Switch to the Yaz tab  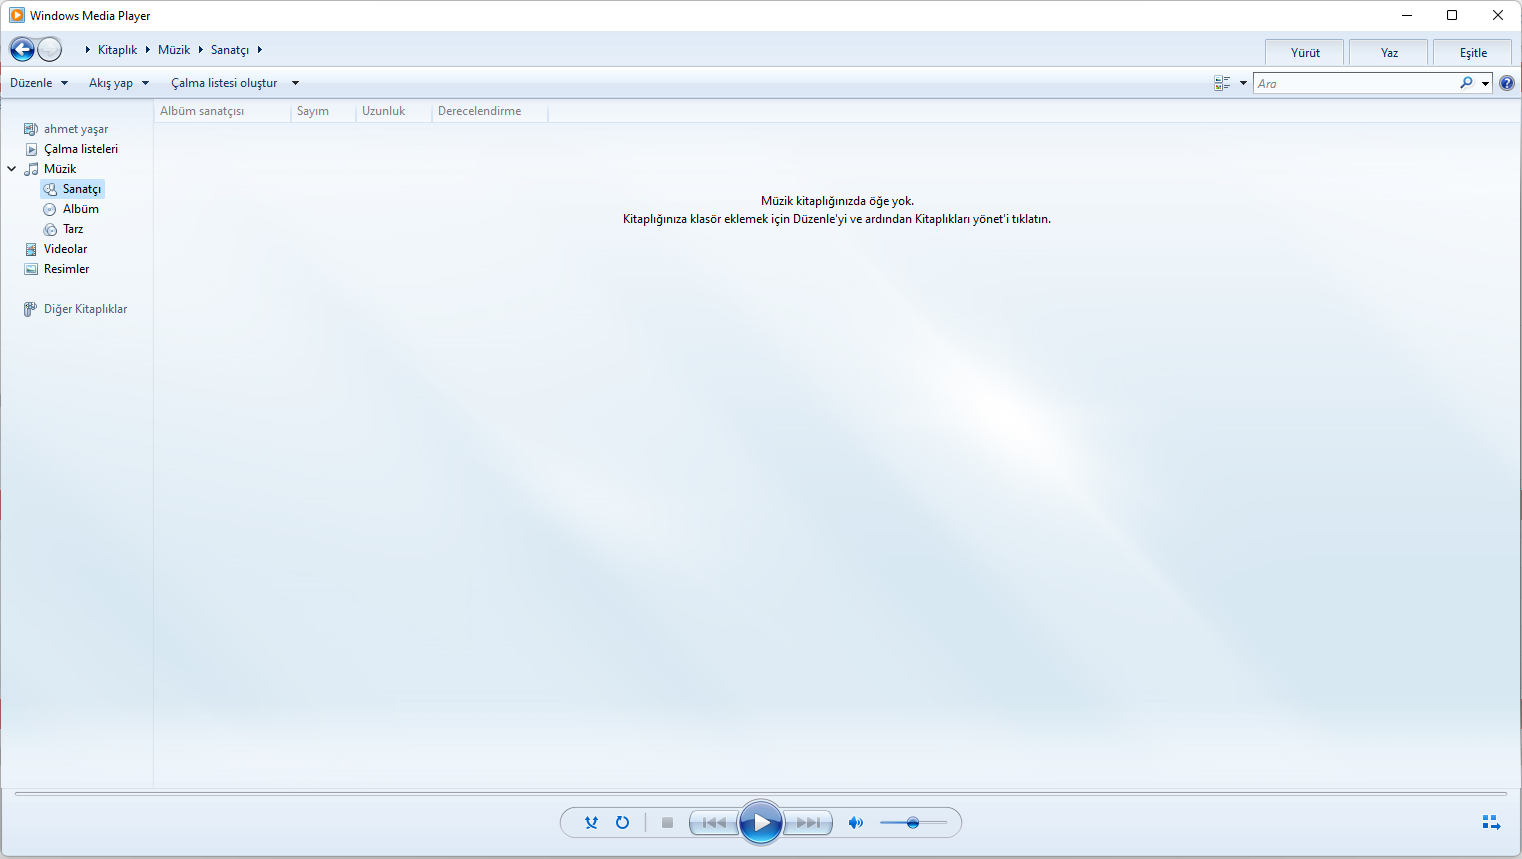click(x=1388, y=51)
